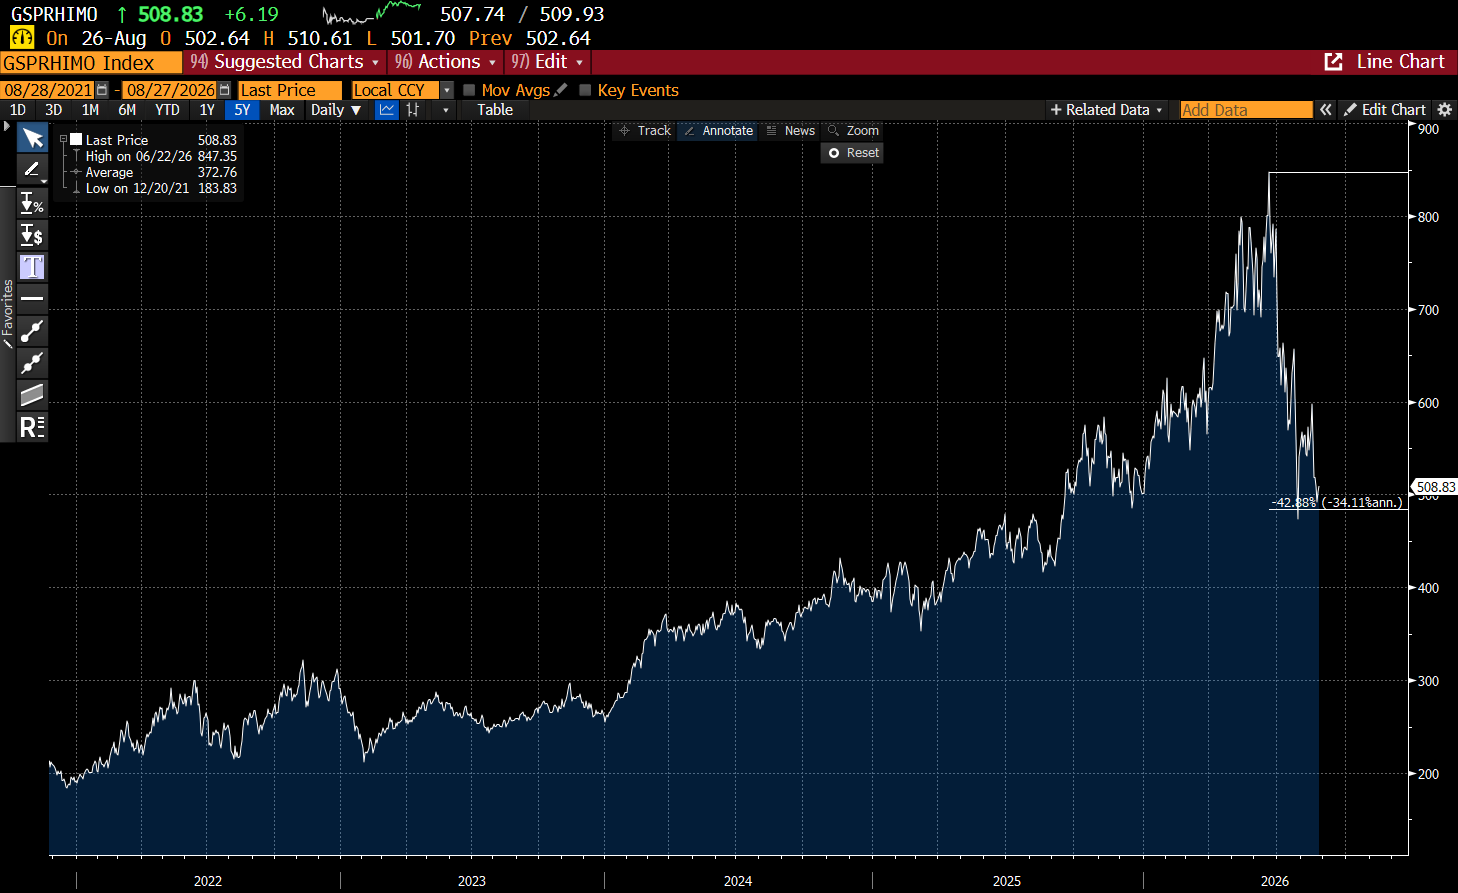The width and height of the screenshot is (1458, 893).
Task: Enable Key Events checkbox
Action: (585, 90)
